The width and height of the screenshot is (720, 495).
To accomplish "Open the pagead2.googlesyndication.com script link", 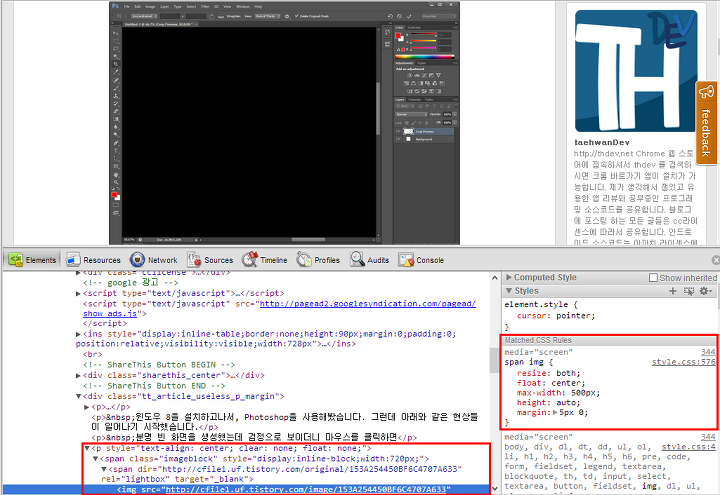I will 367,304.
